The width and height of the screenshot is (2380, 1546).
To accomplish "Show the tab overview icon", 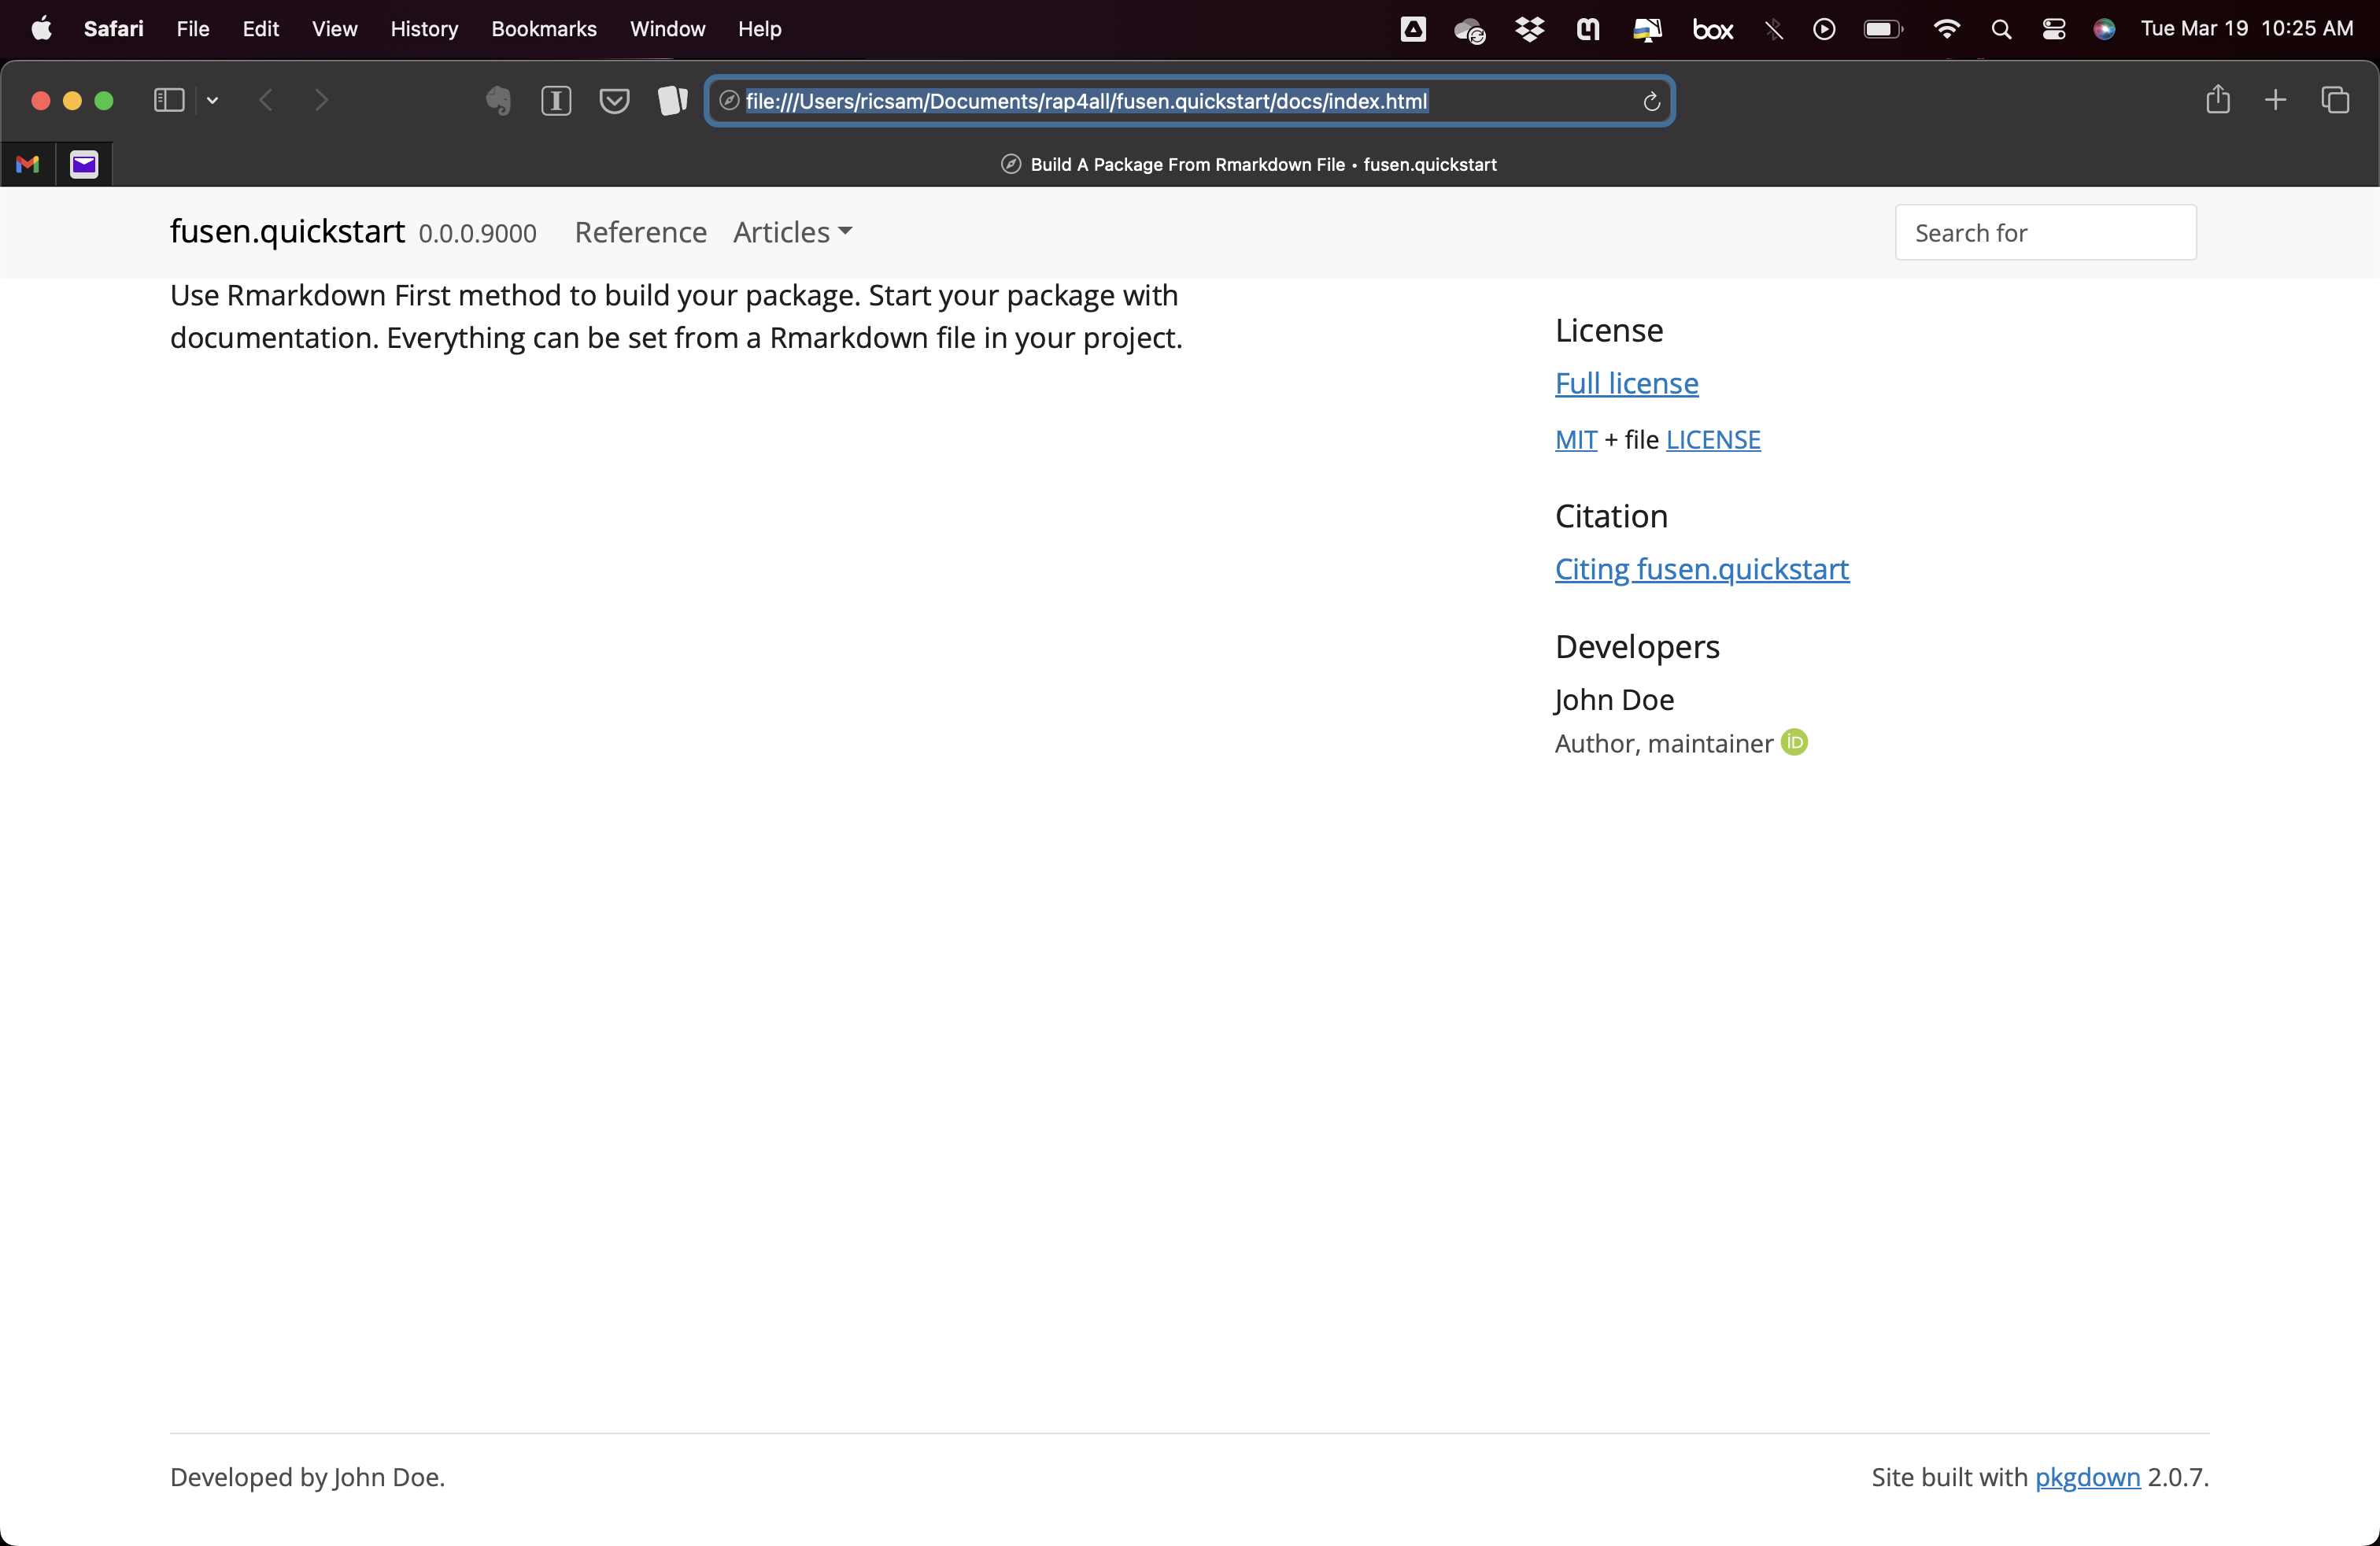I will click(2335, 100).
